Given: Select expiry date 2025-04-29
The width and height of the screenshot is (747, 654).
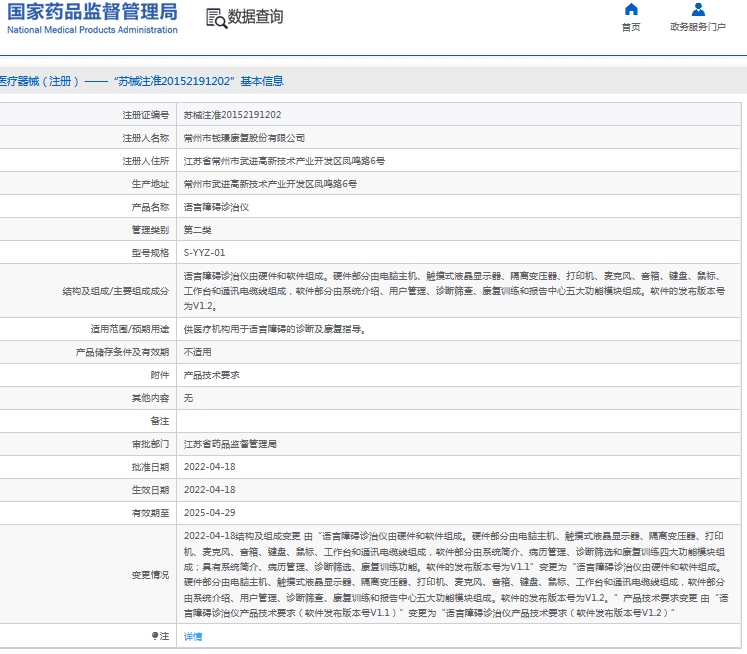Looking at the screenshot, I should coord(210,513).
